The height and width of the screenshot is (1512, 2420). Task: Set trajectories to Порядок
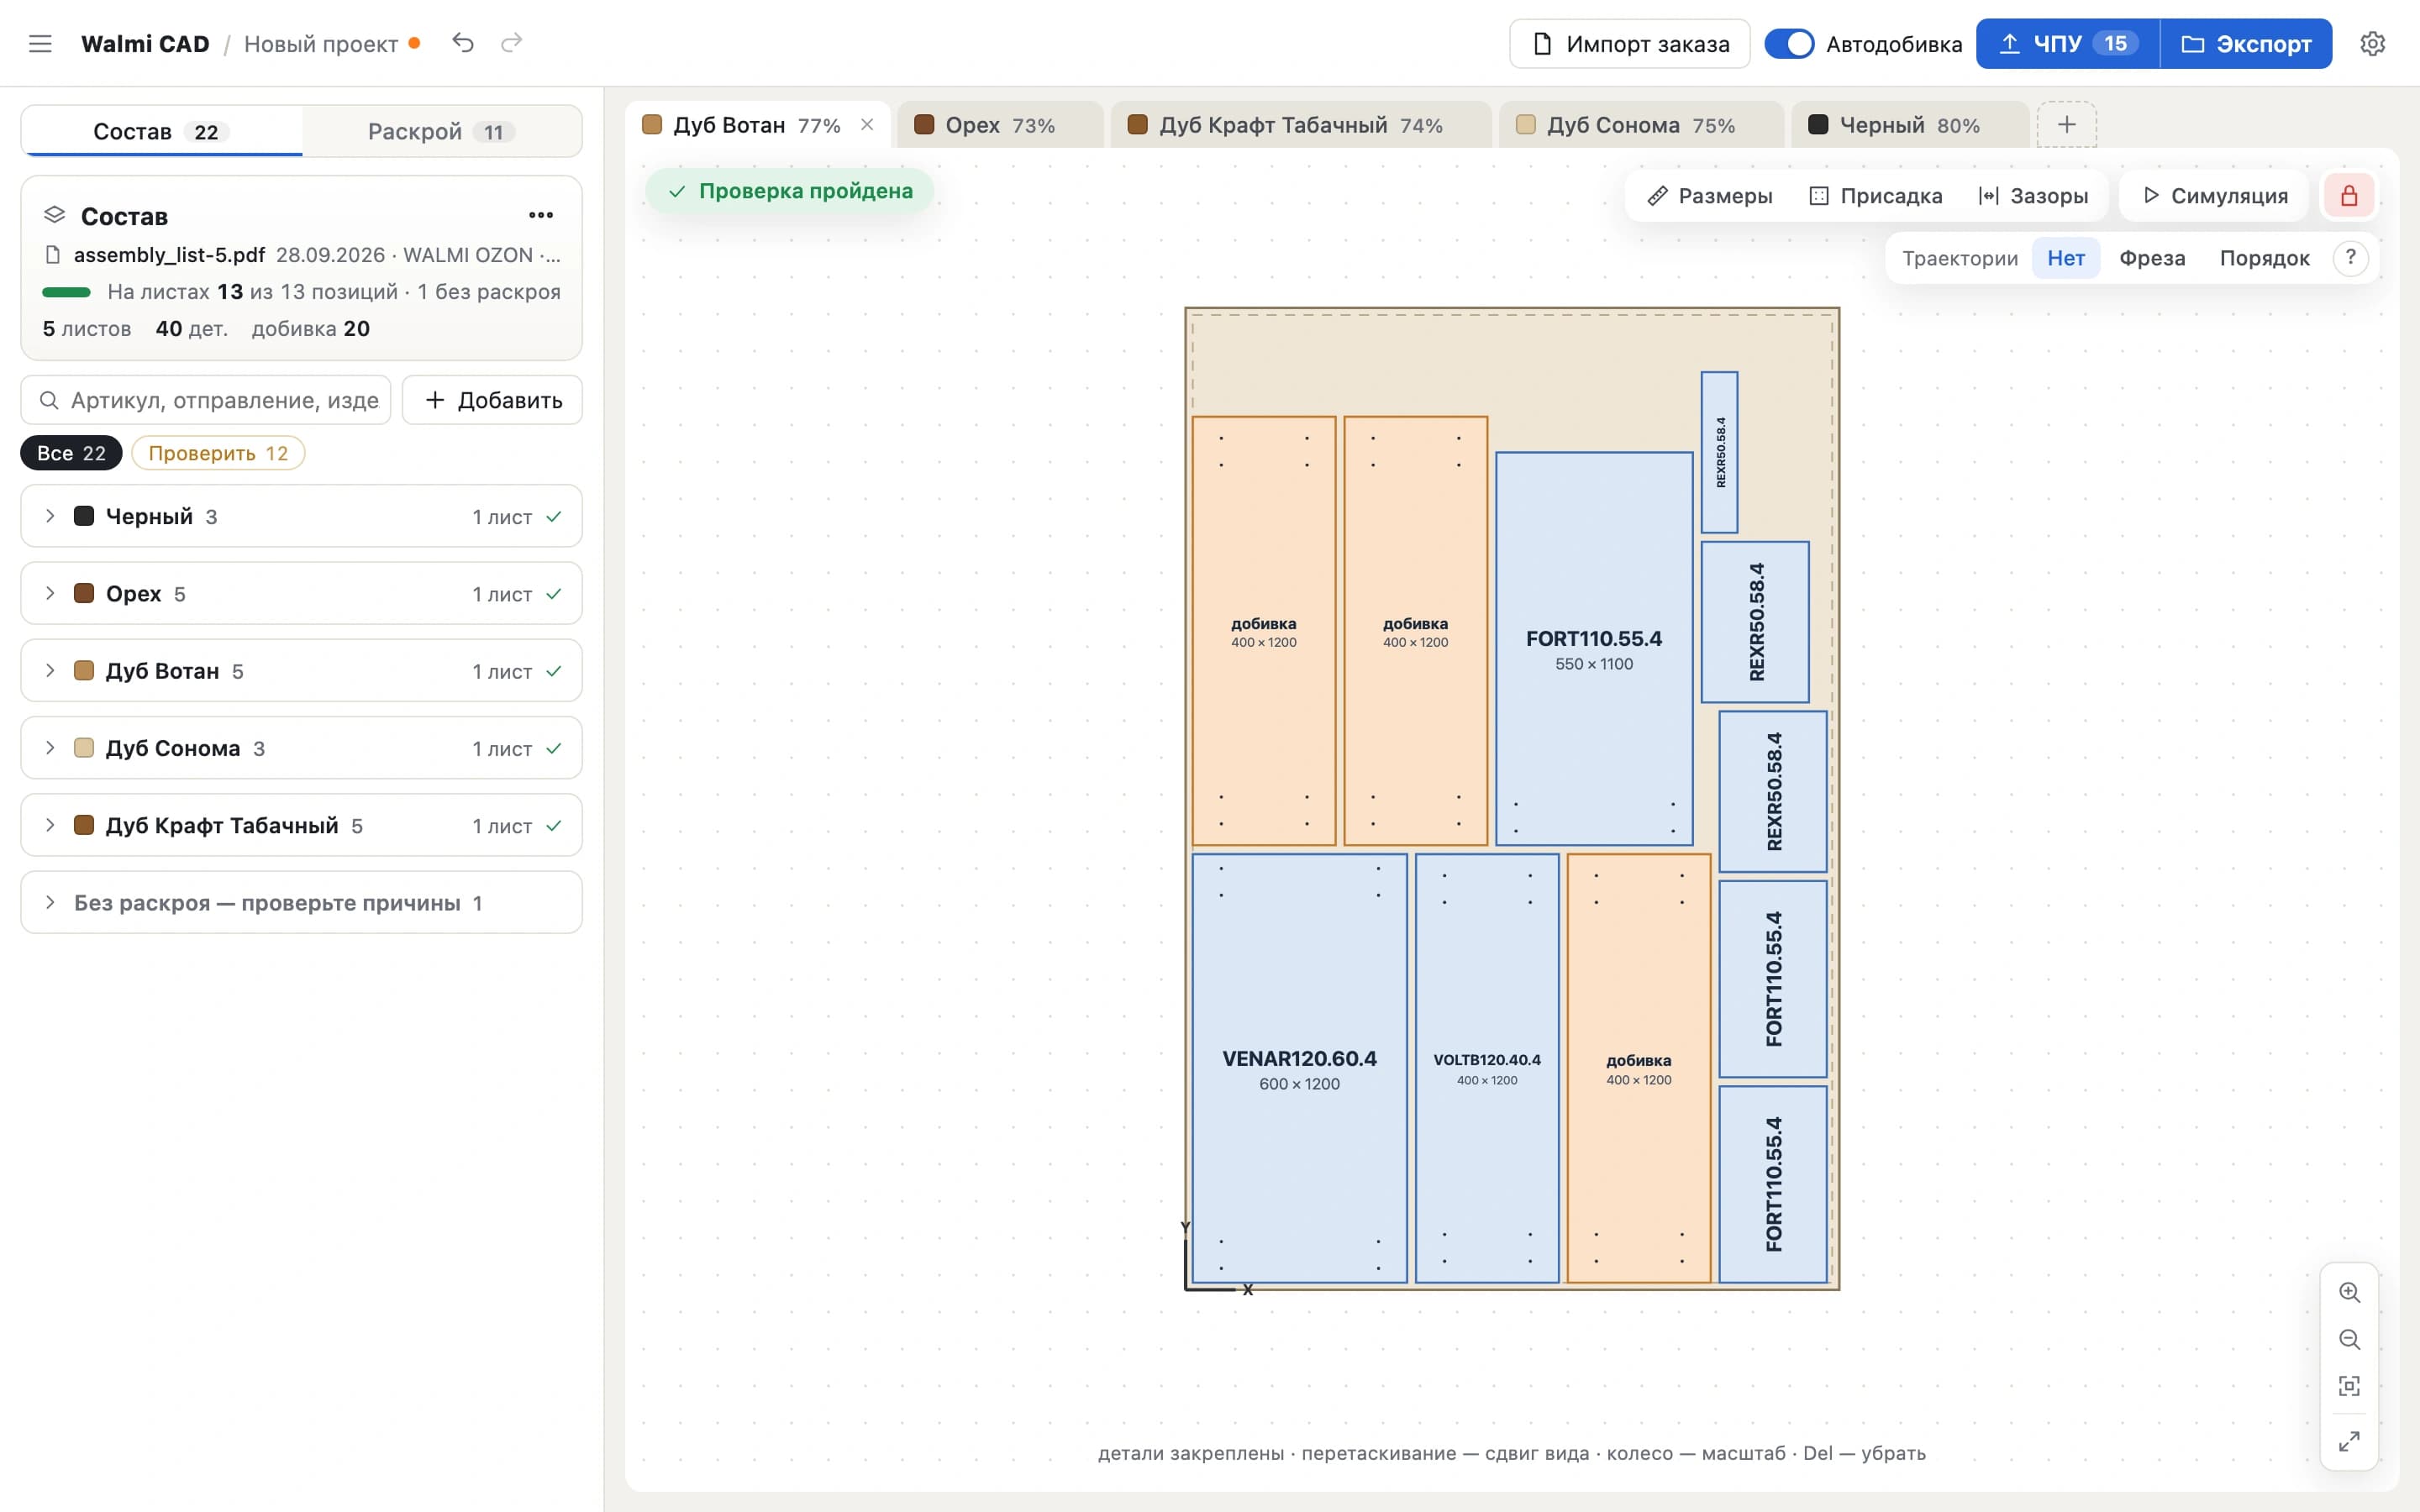(2264, 258)
